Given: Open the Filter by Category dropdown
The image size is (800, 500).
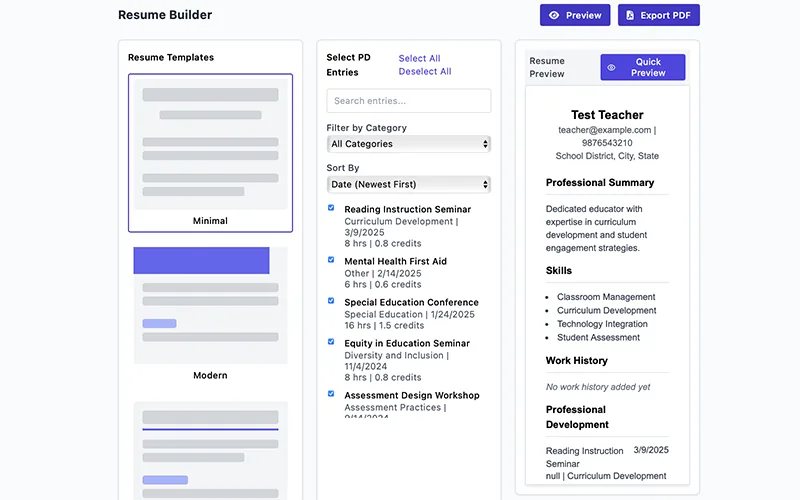Looking at the screenshot, I should click(x=409, y=144).
